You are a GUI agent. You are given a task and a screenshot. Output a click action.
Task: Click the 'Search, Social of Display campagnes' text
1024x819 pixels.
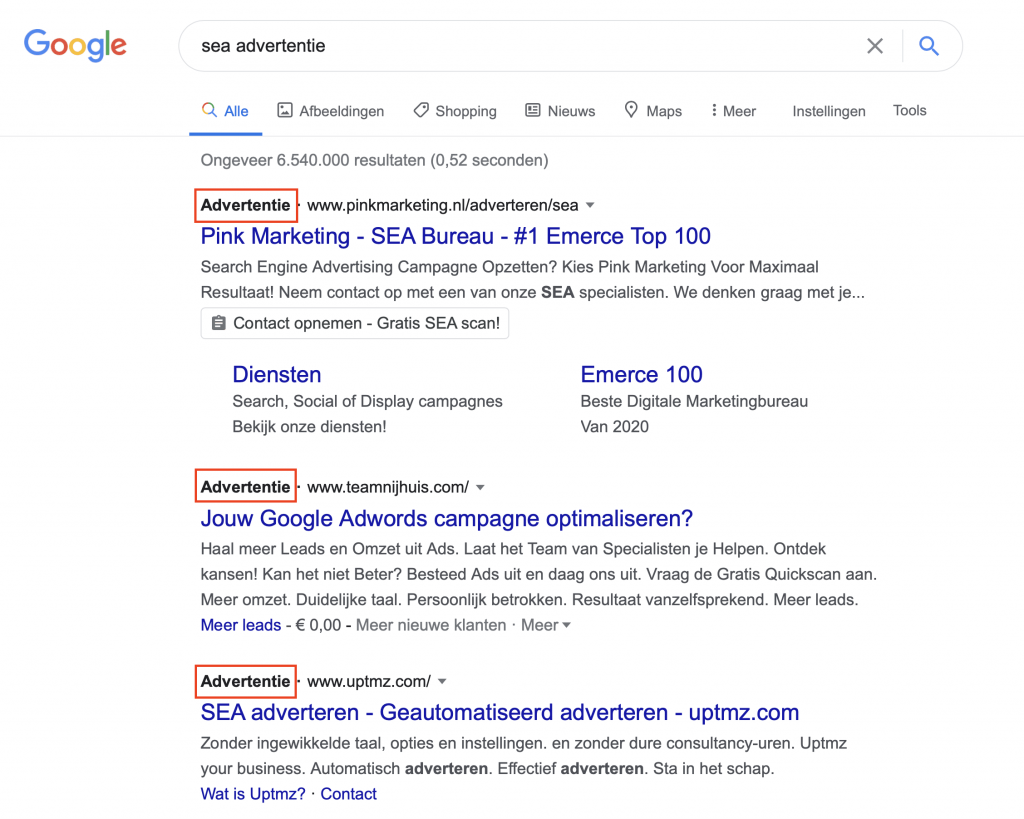pyautogui.click(x=368, y=401)
